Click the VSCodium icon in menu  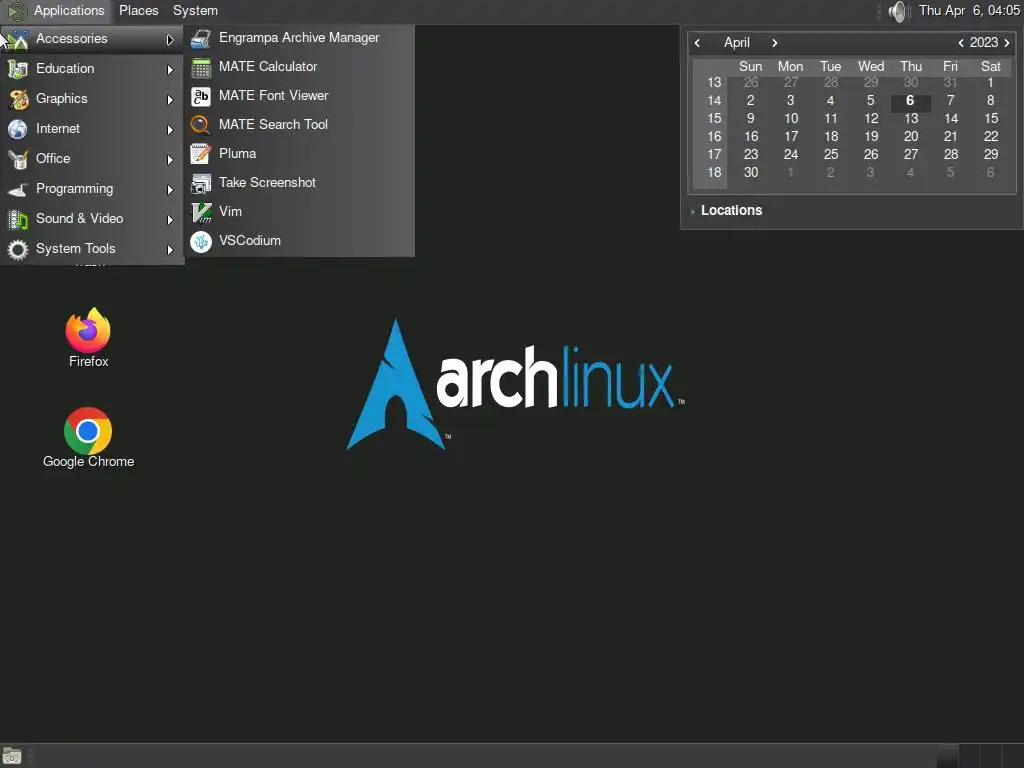(200, 241)
